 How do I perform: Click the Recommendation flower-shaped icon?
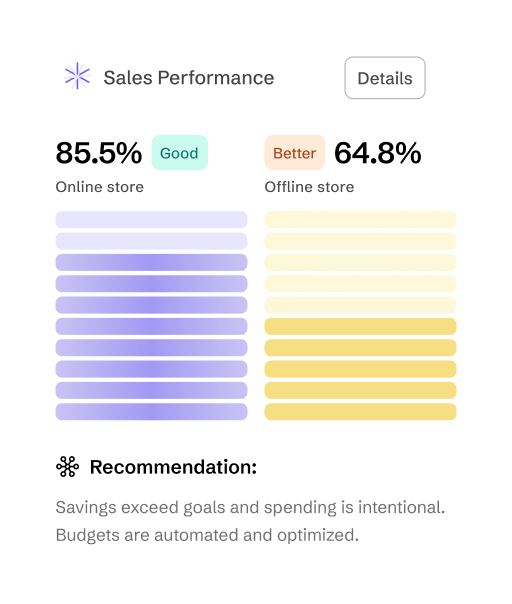[67, 466]
